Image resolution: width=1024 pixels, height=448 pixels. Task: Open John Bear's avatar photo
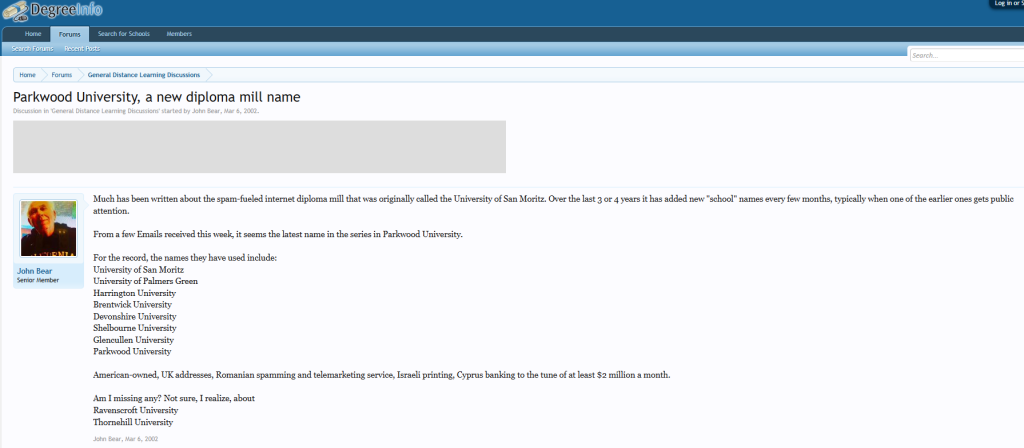click(48, 229)
